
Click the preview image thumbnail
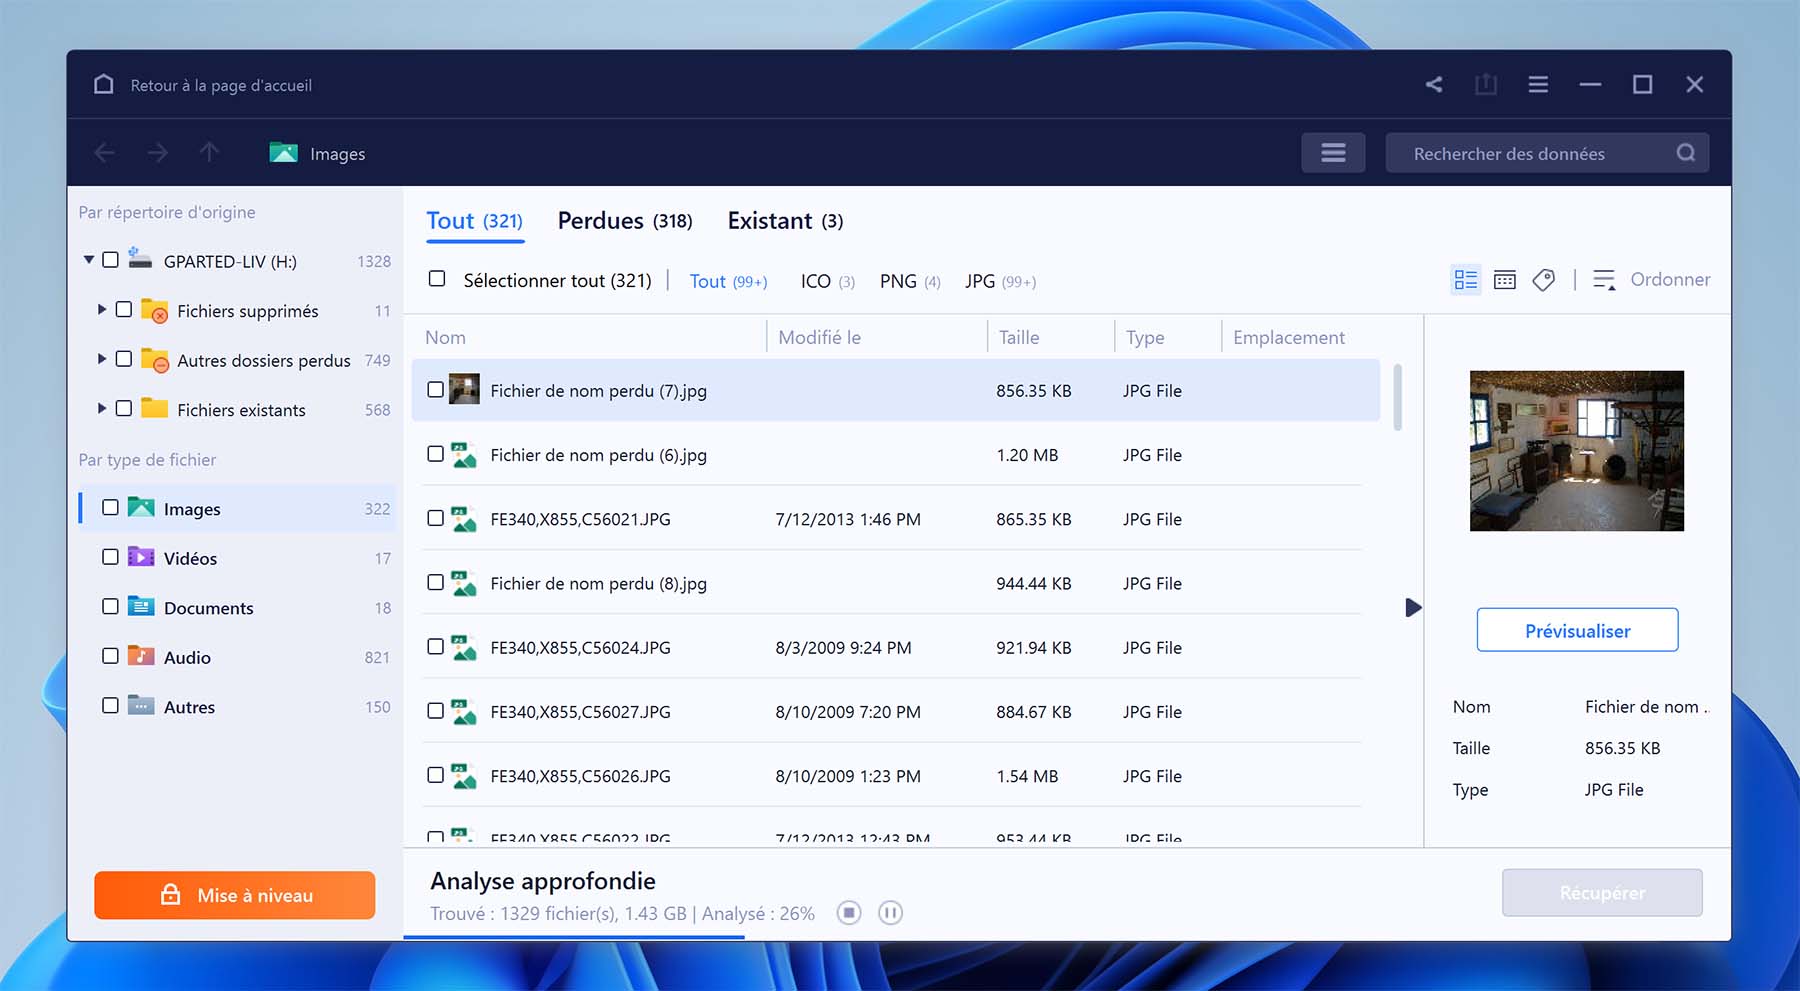click(1576, 451)
